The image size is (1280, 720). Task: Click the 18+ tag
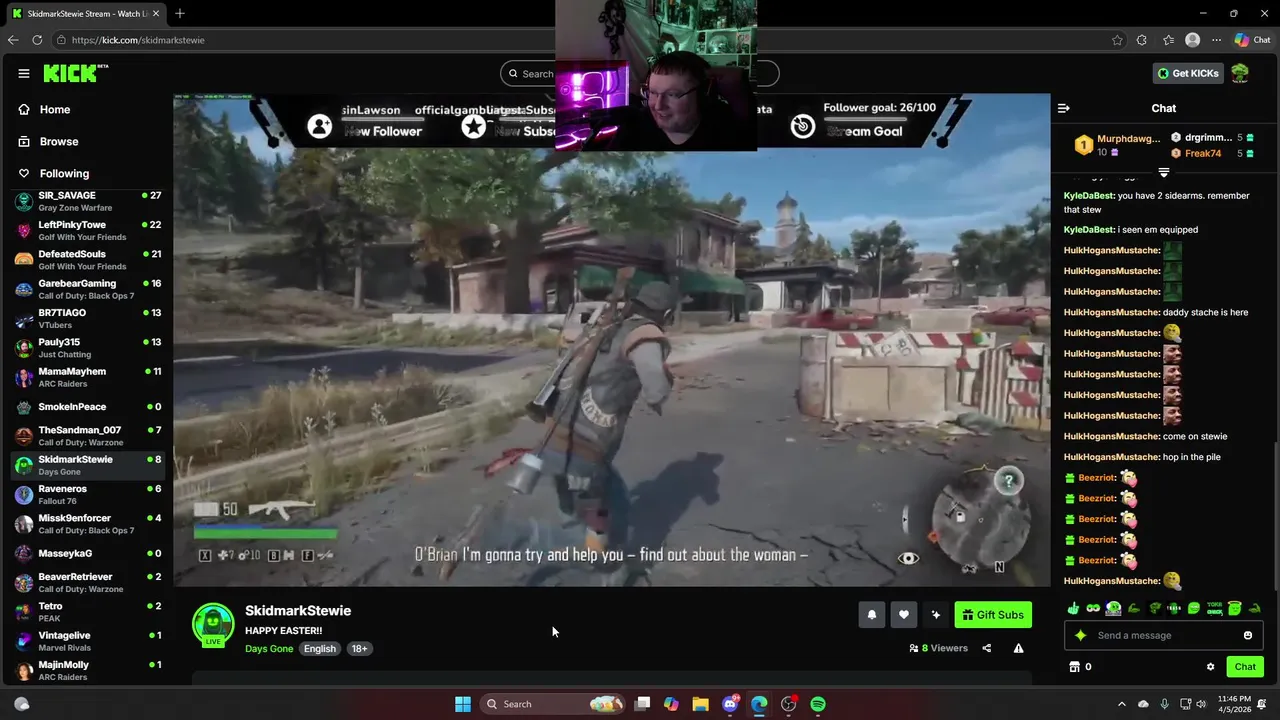359,648
